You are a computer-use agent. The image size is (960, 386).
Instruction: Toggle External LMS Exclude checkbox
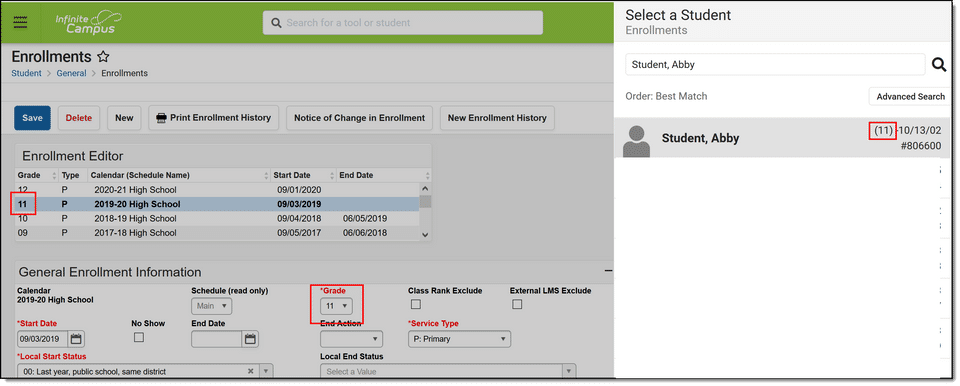[x=517, y=304]
